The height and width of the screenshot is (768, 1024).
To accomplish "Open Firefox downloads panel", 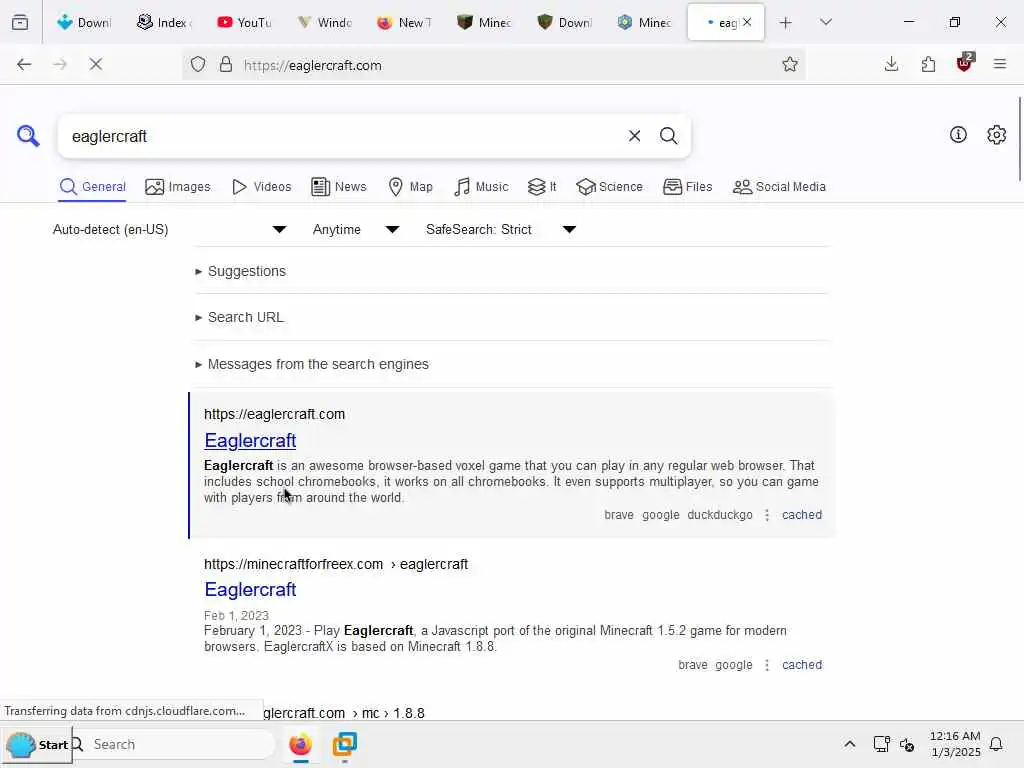I will coord(891,64).
